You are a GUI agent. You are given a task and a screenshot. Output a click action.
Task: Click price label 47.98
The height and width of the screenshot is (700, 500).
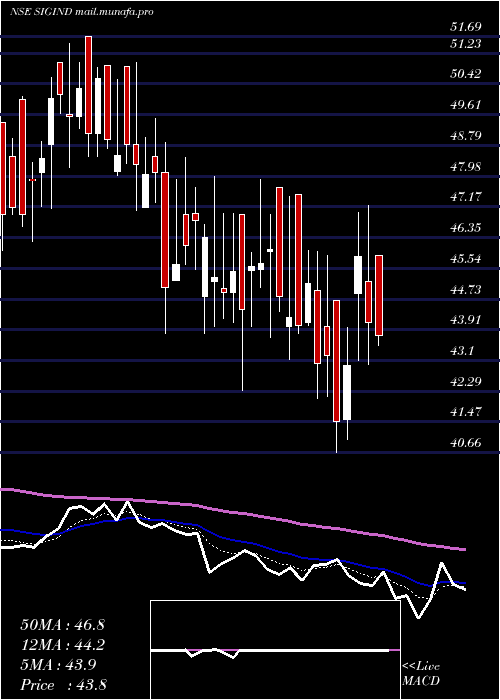[x=466, y=167]
